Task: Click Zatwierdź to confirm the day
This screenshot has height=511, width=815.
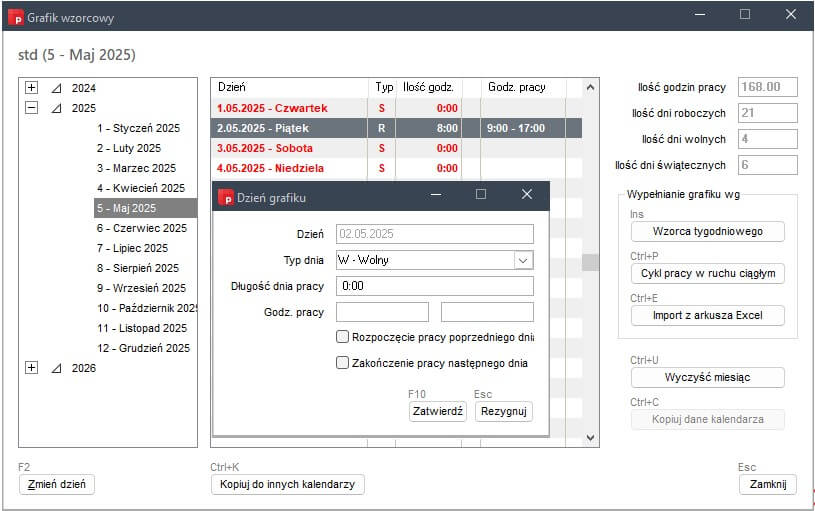Action: click(437, 411)
